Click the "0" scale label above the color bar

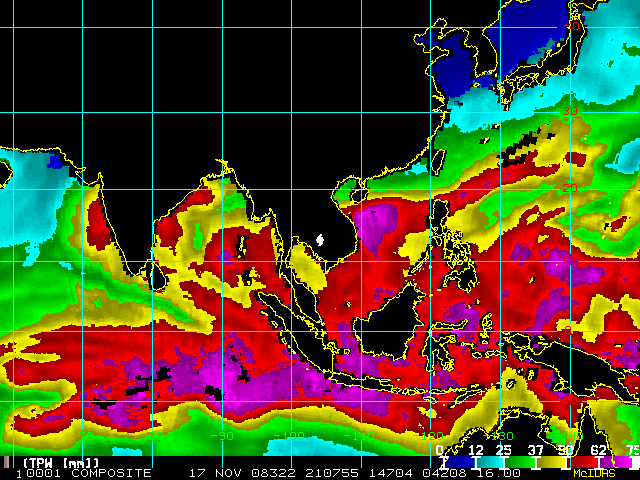[440, 450]
